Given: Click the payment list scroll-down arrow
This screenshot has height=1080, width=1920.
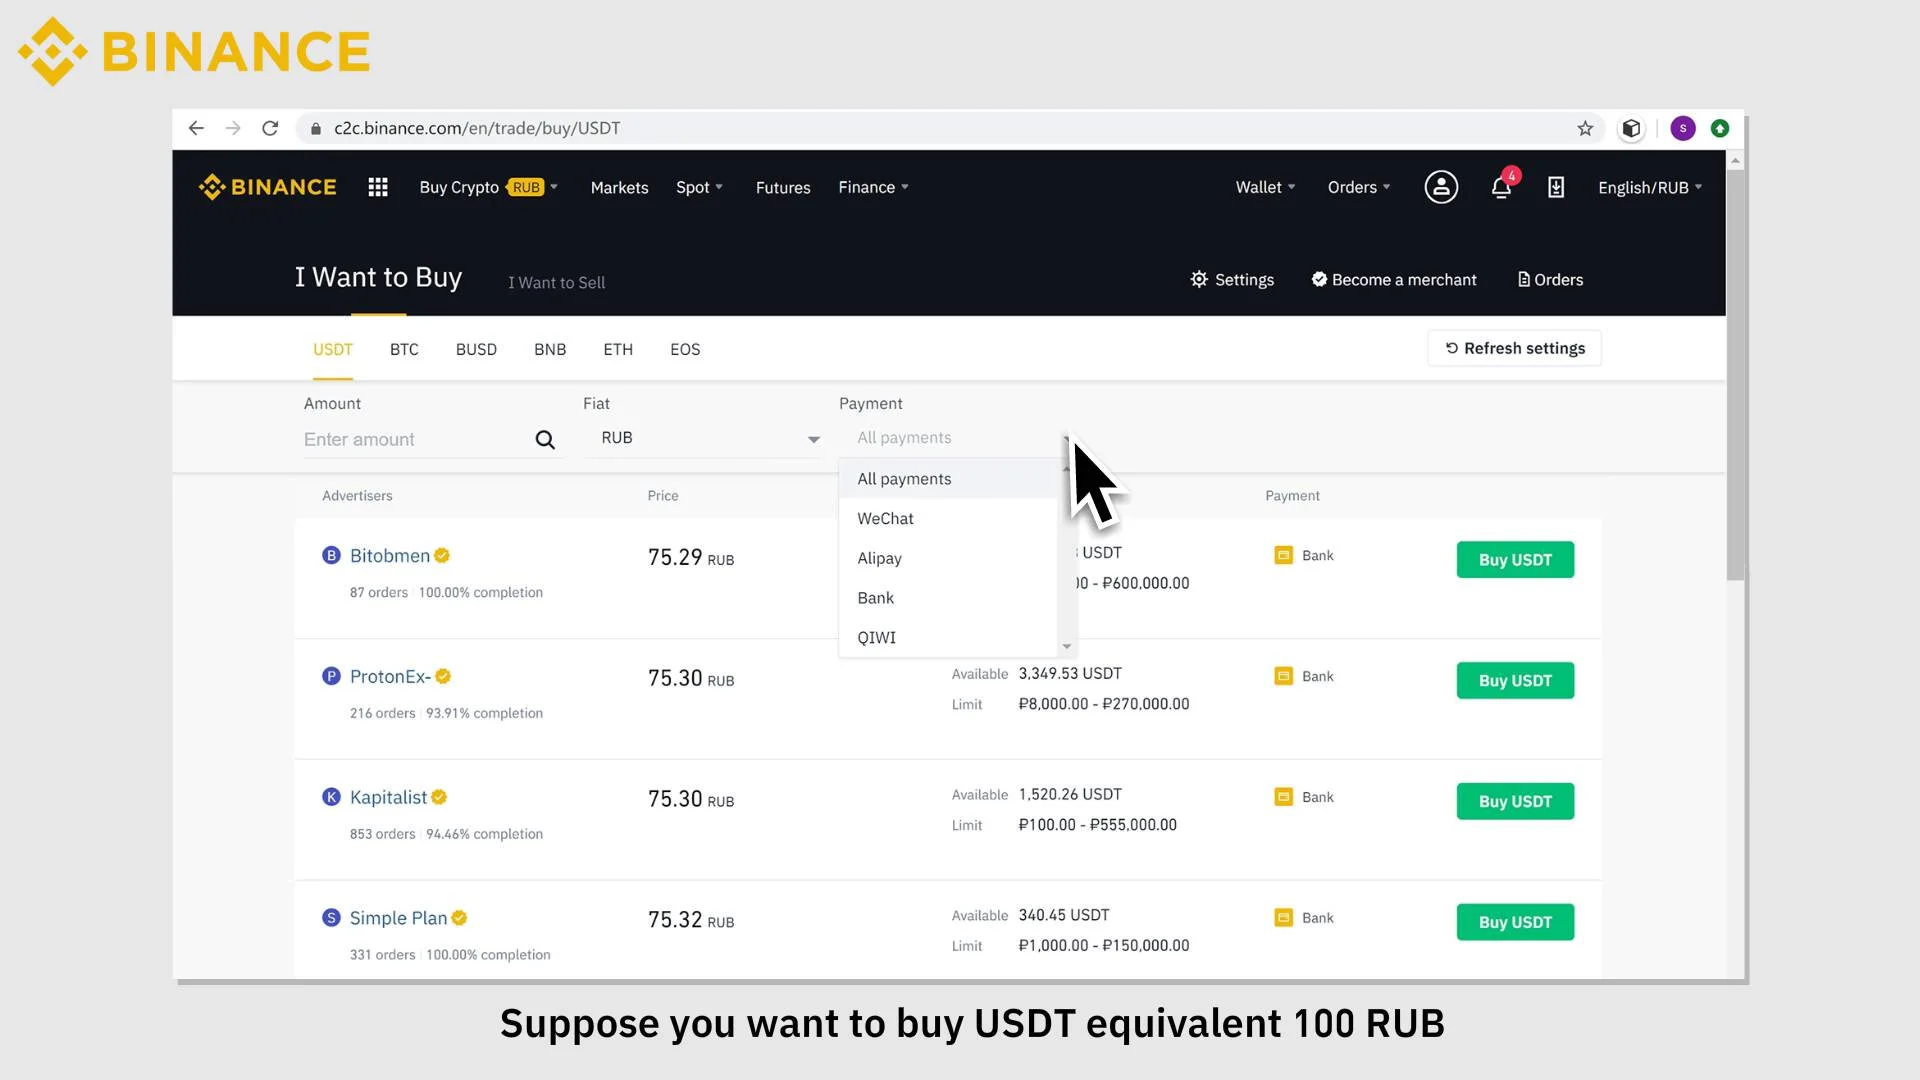Looking at the screenshot, I should tap(1067, 647).
